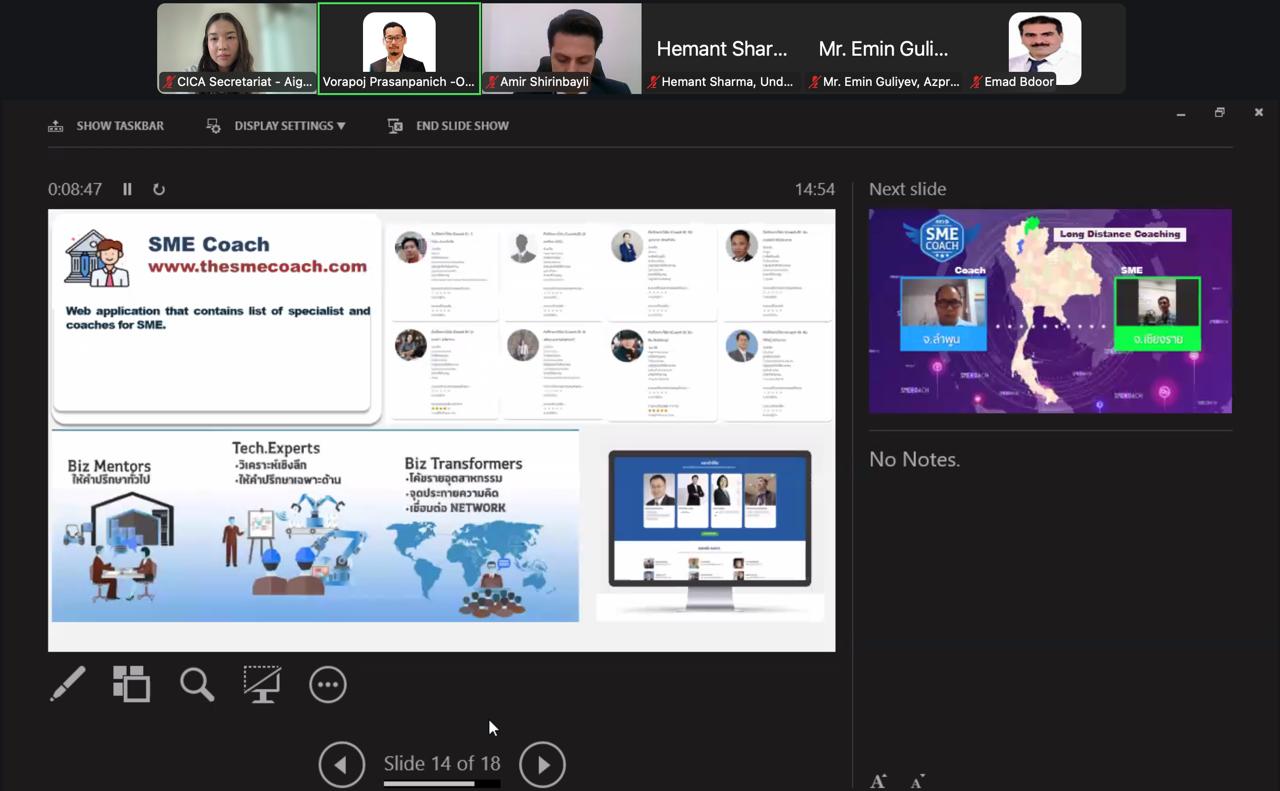Viewport: 1280px width, 791px height.
Task: Click the zoom into slide magnifier
Action: click(197, 684)
